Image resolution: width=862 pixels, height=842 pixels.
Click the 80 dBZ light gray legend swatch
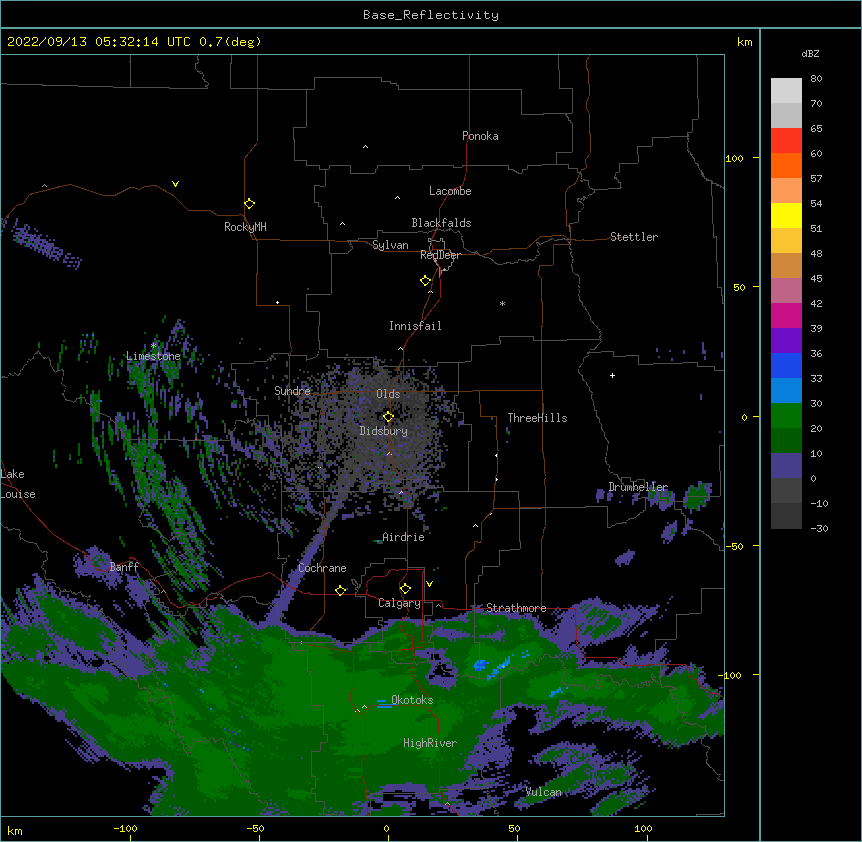coord(786,91)
